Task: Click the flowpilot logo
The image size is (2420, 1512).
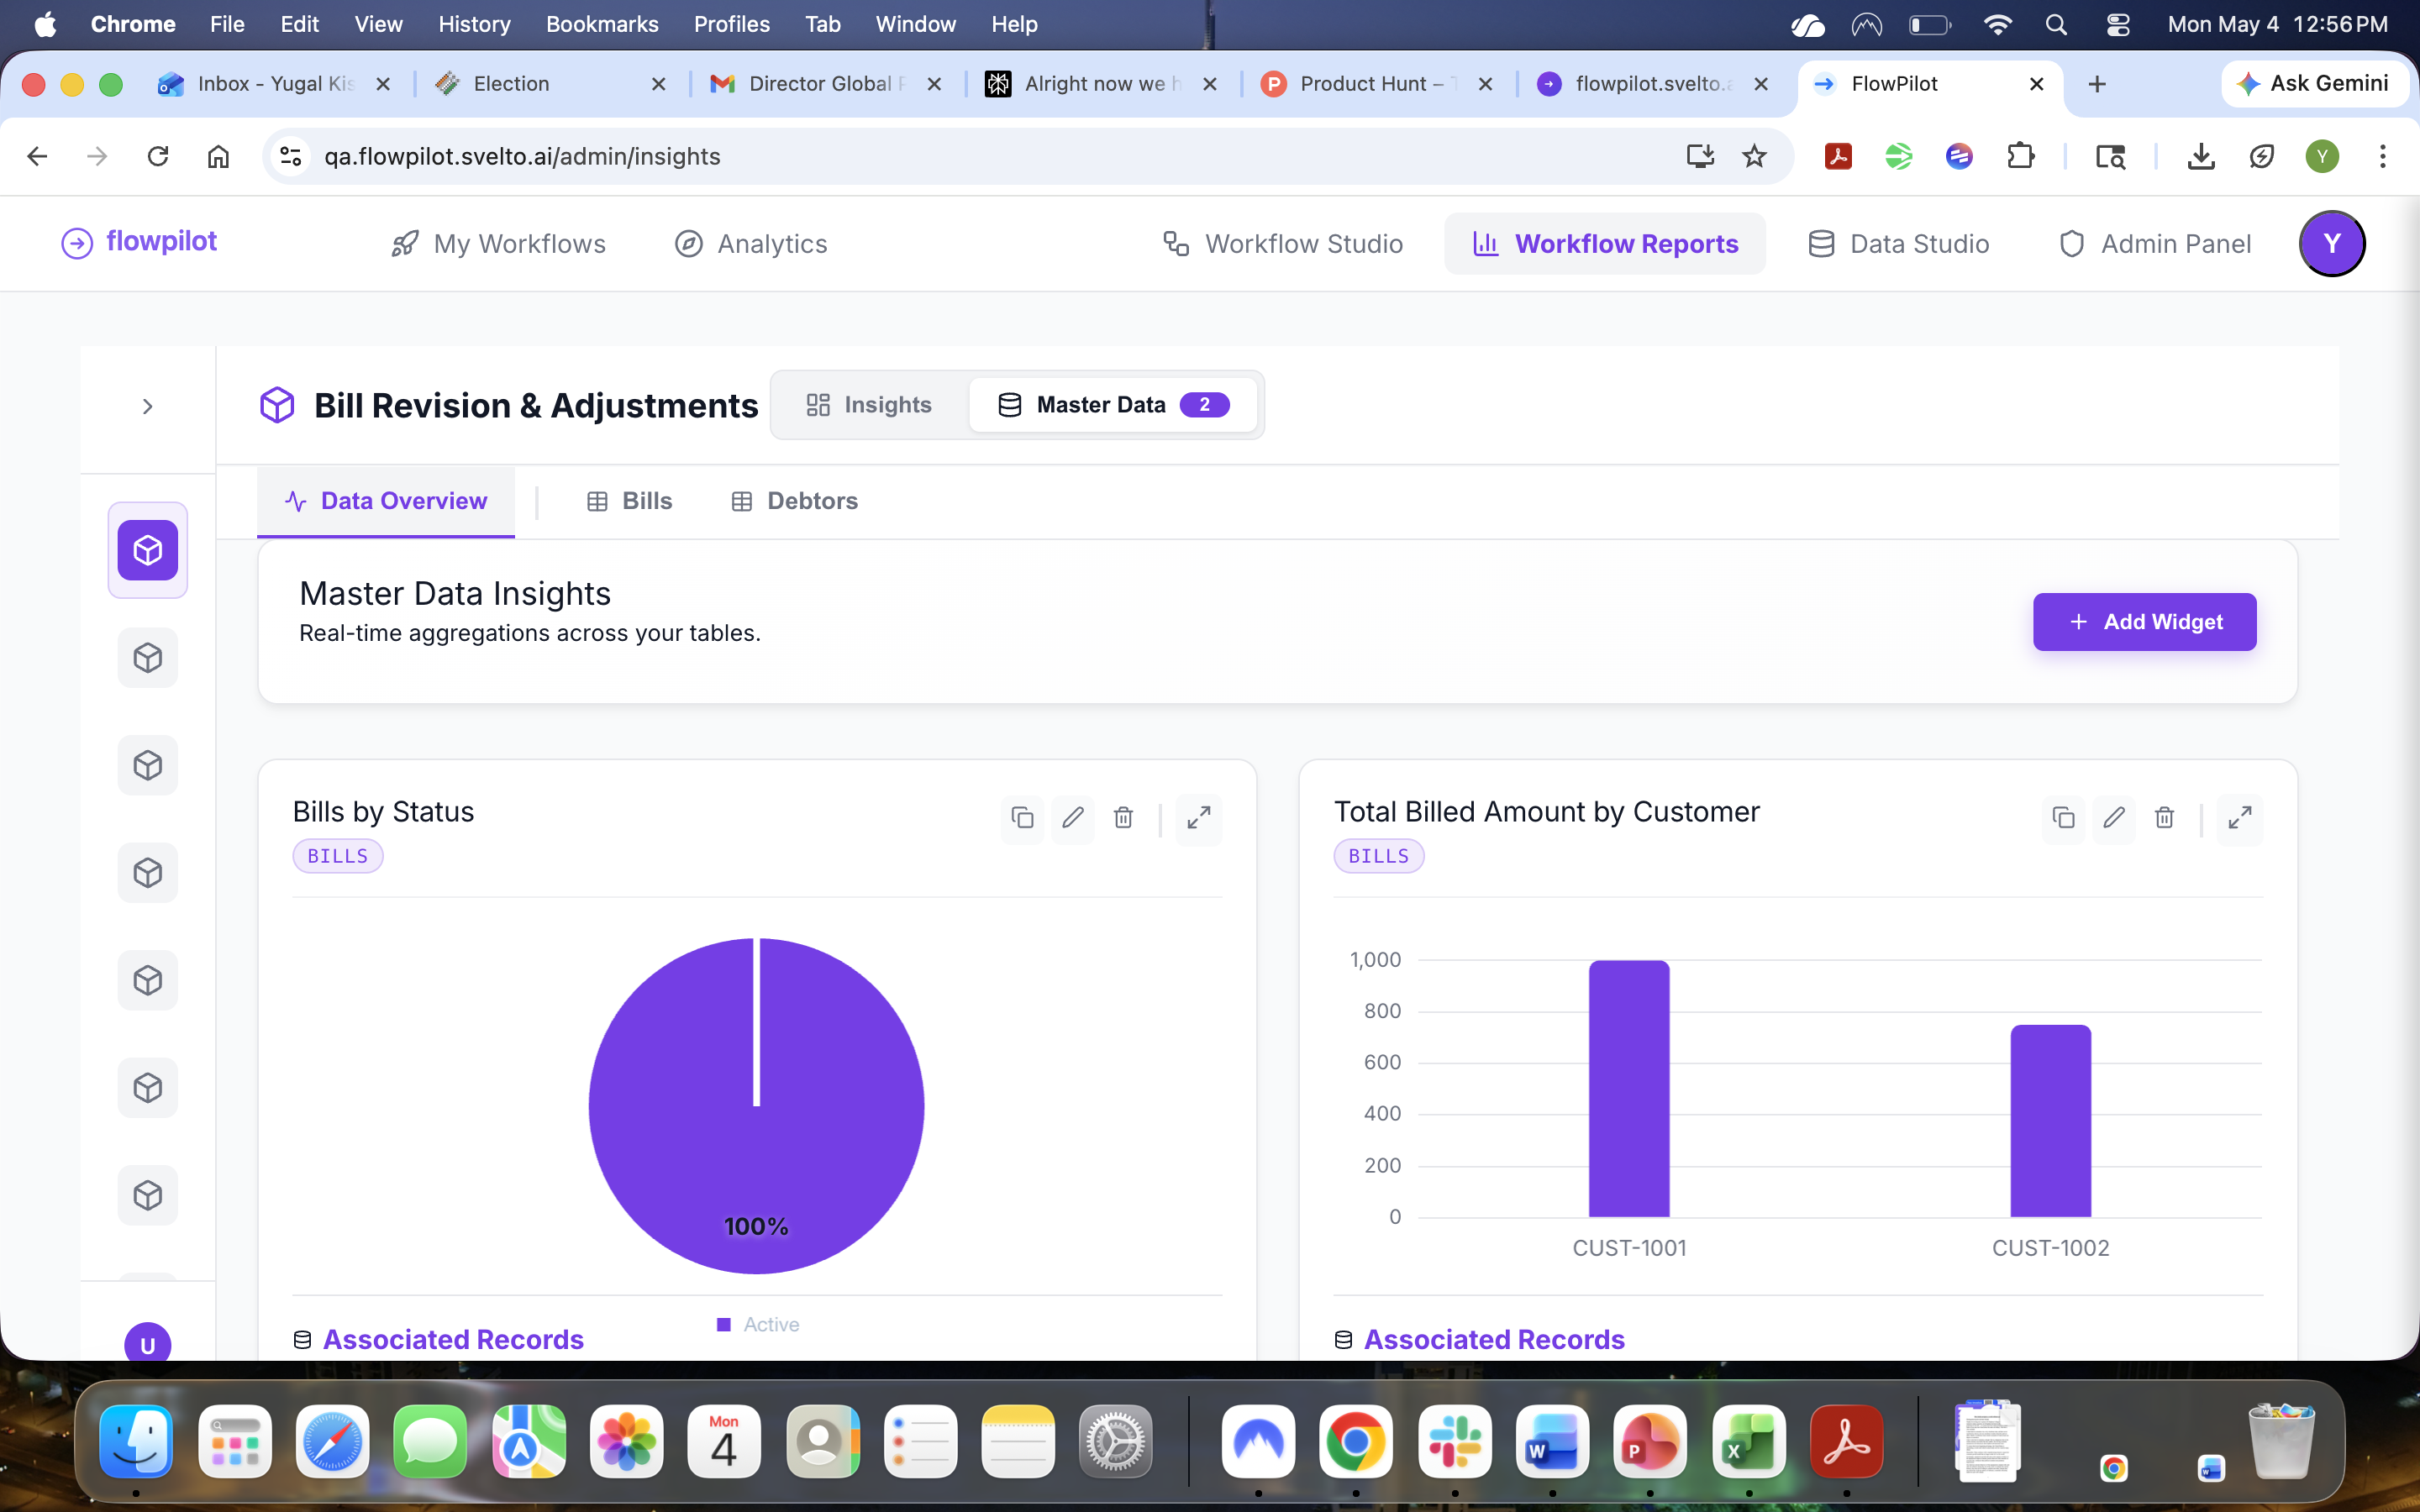Action: [139, 242]
